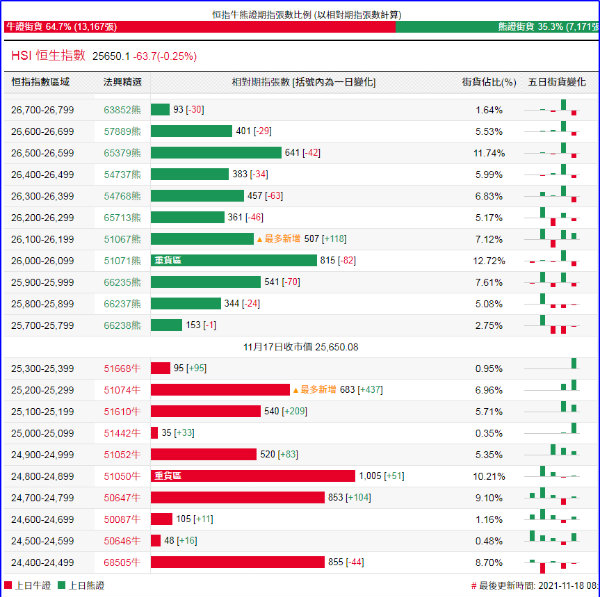
Task: Click the green bar in the 26,500-26,599 row
Action: (x=216, y=153)
